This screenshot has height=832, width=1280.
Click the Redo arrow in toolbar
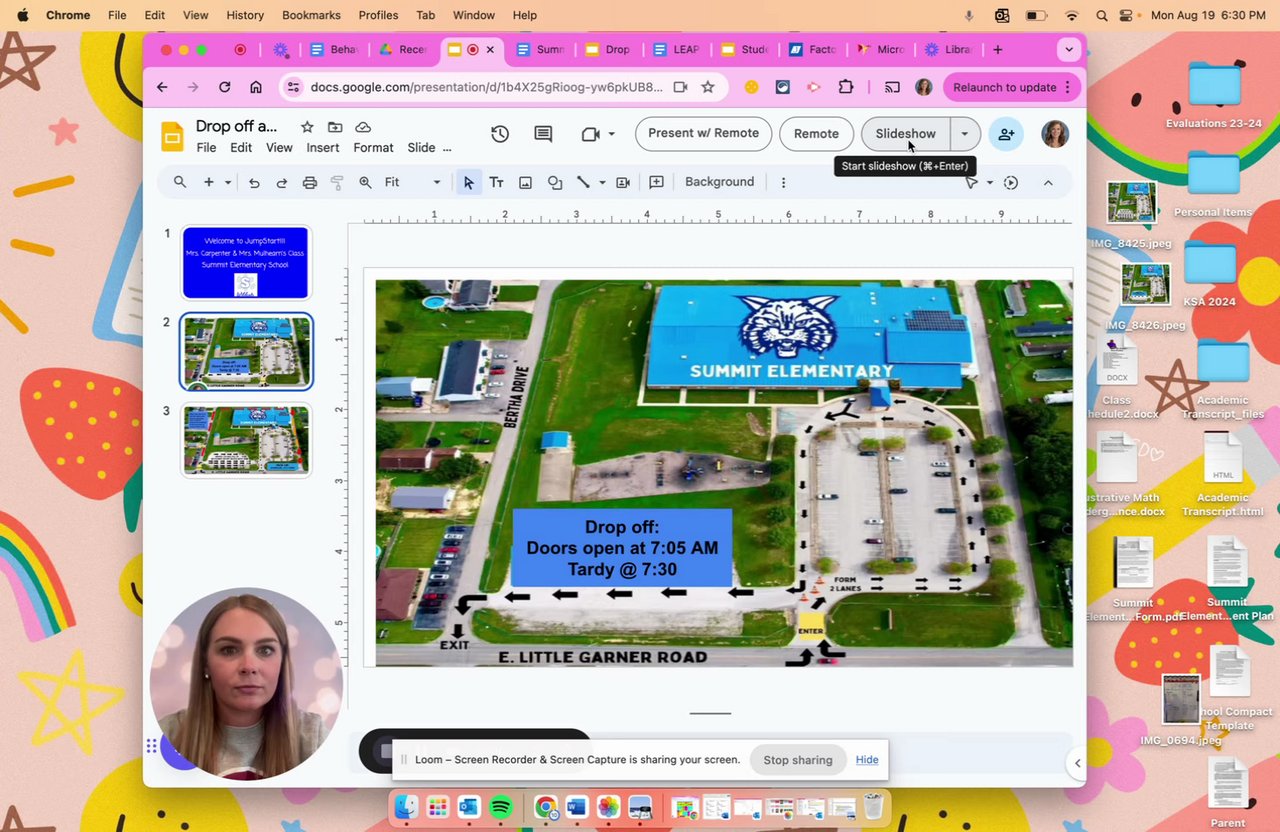tap(281, 183)
